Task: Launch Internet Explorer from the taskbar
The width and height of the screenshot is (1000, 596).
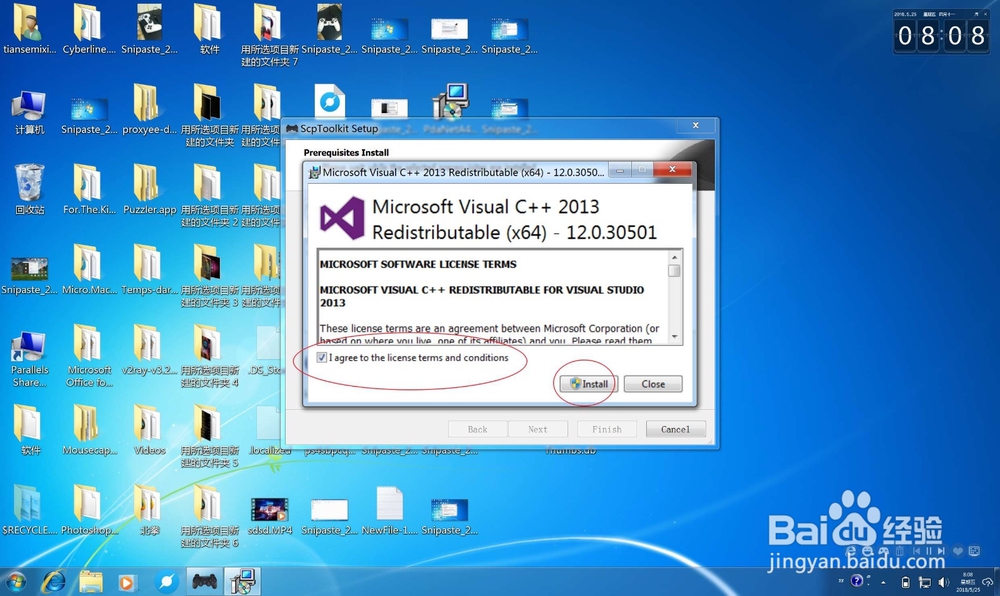Action: point(54,582)
